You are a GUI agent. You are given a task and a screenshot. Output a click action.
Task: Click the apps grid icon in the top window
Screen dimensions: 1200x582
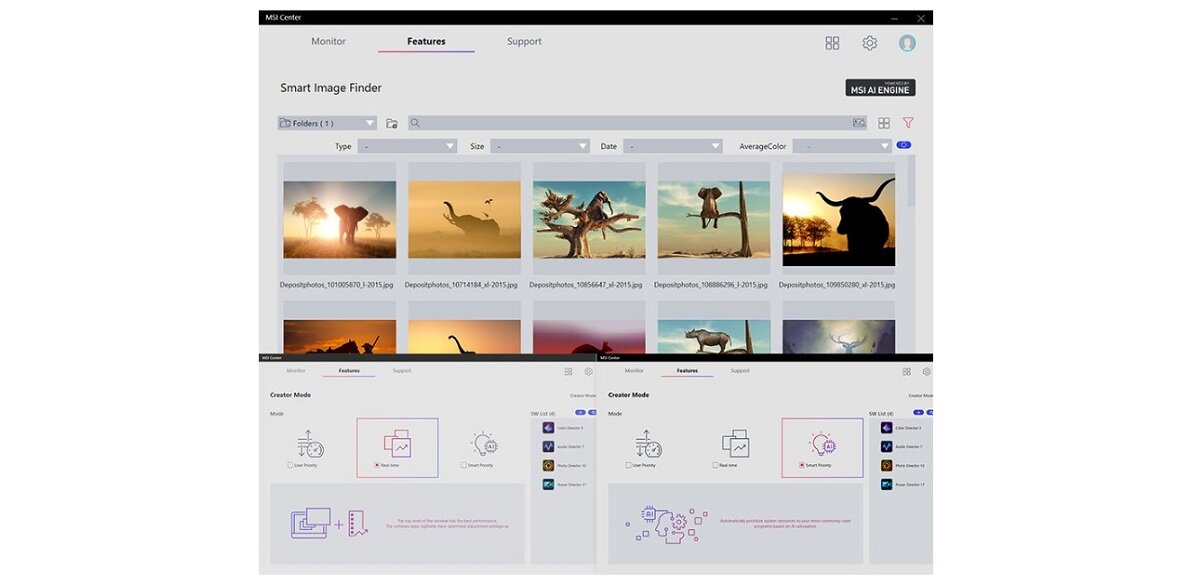(832, 43)
